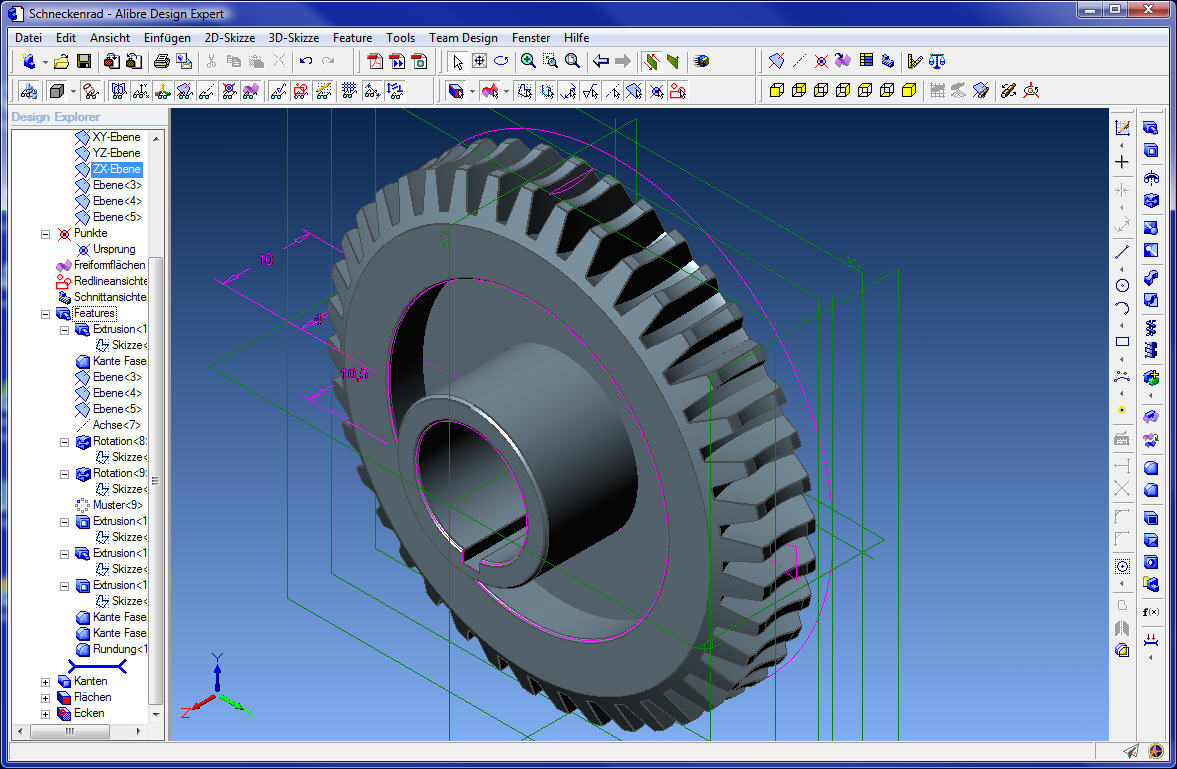Image resolution: width=1177 pixels, height=769 pixels.
Task: Insert a reference plane from top toolbar
Action: (776, 62)
